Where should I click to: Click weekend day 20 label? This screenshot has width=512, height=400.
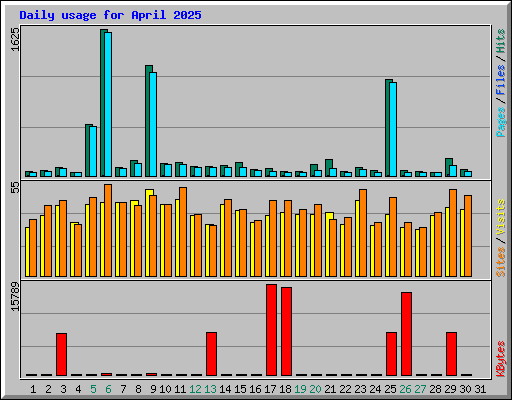pyautogui.click(x=315, y=389)
